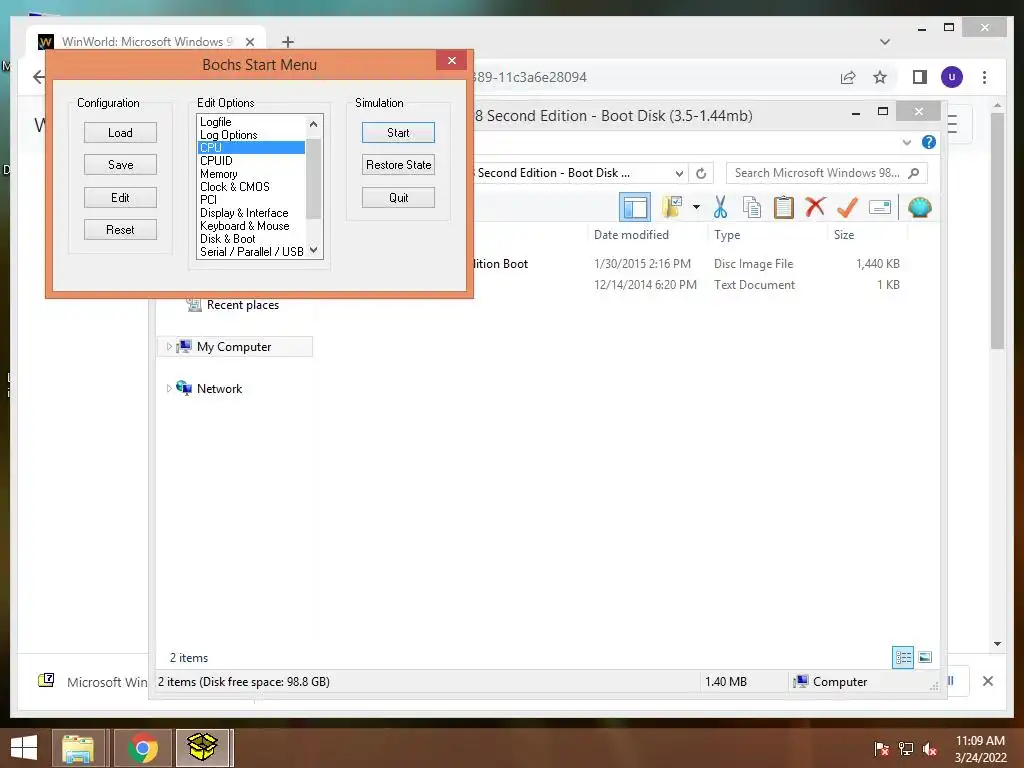Open Chrome's three-dot menu
Screen dimensions: 1024x768
(984, 78)
